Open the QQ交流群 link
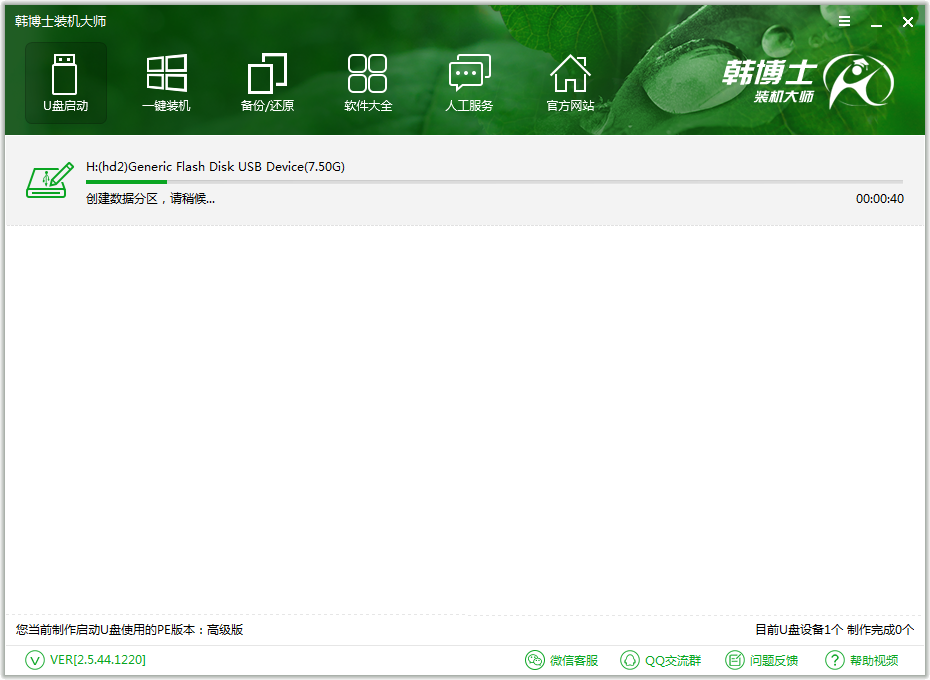 [x=673, y=660]
